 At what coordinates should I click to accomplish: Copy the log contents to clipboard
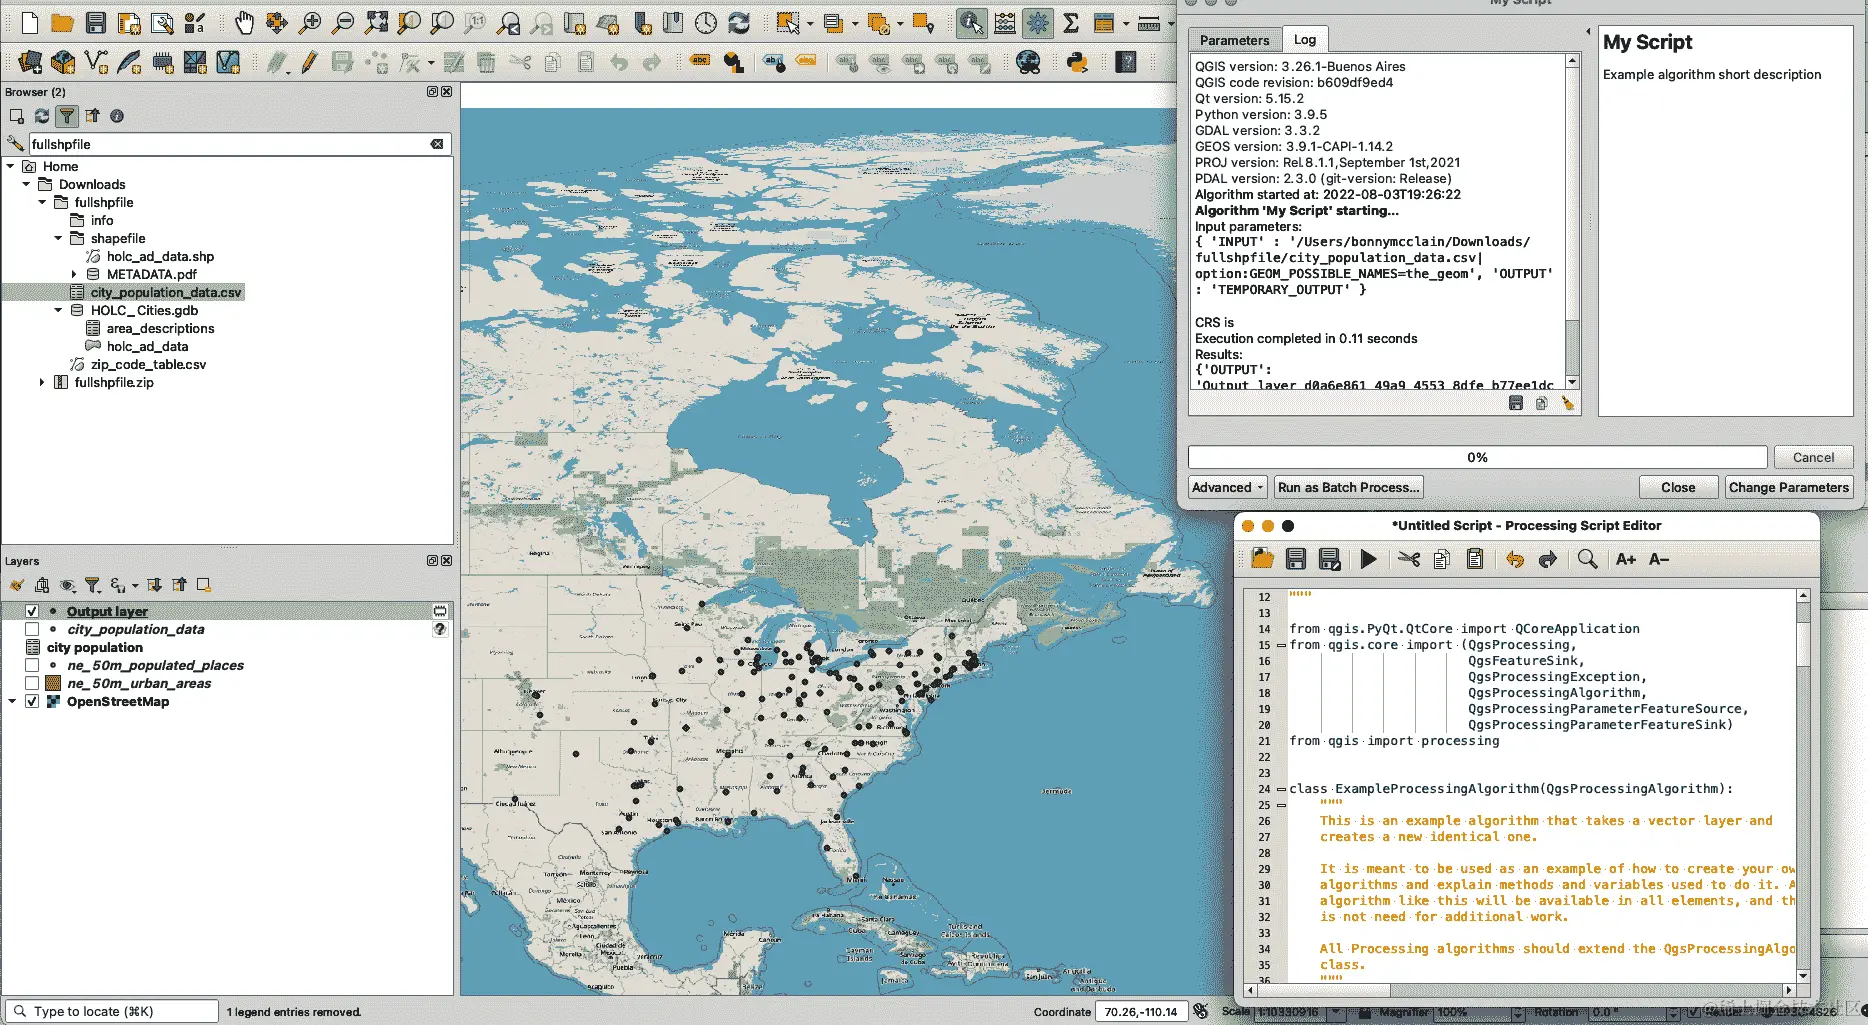1541,403
